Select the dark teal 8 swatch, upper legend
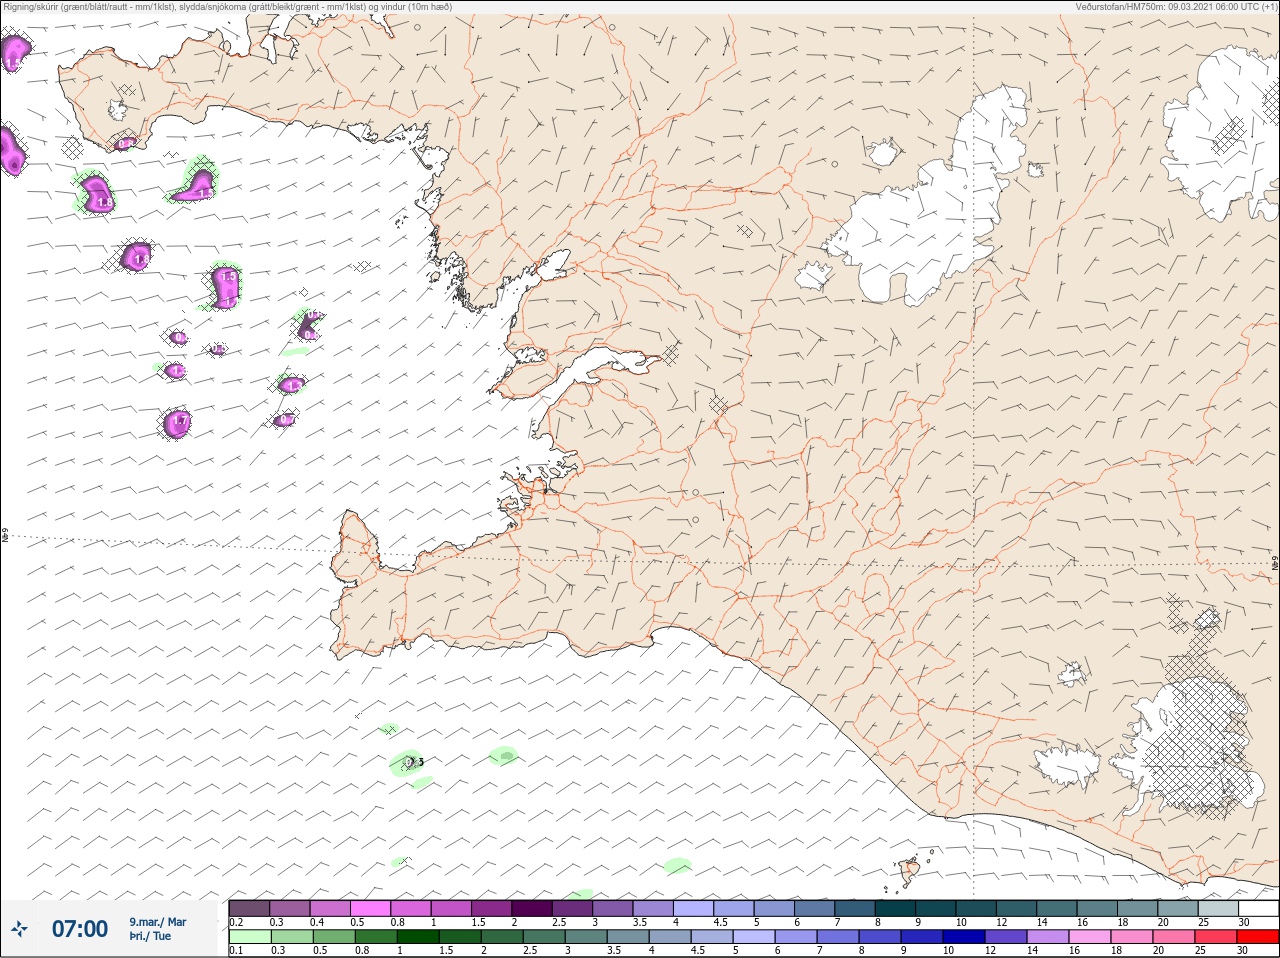The height and width of the screenshot is (958, 1280). (x=895, y=908)
